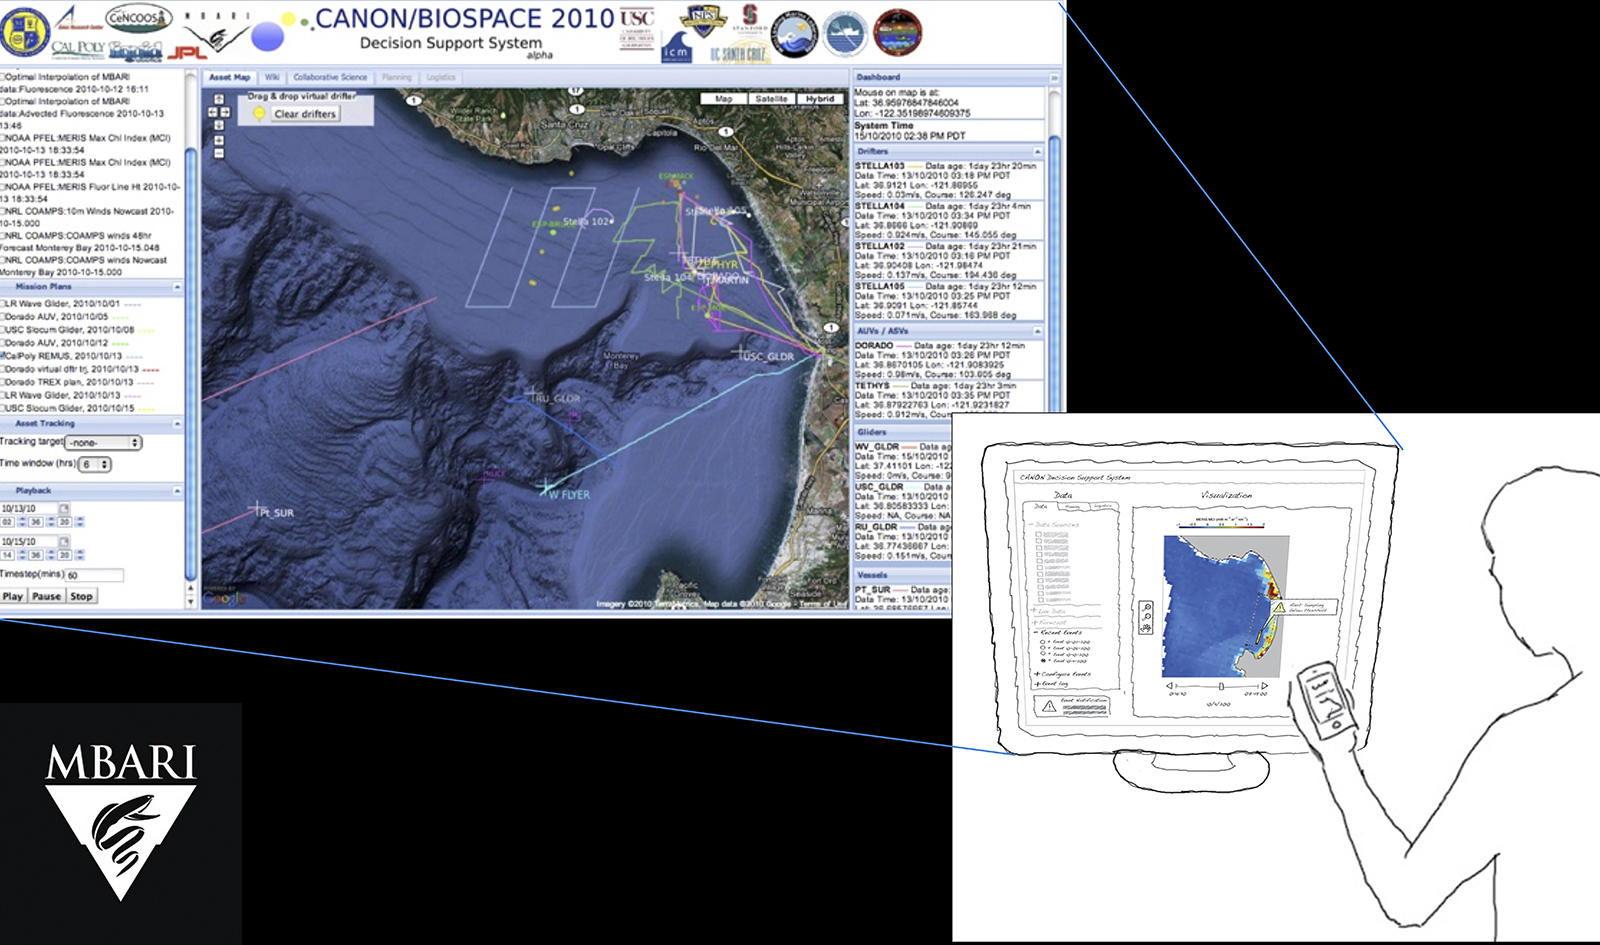Click the USC_GLDR glider marker on map

(x=741, y=352)
